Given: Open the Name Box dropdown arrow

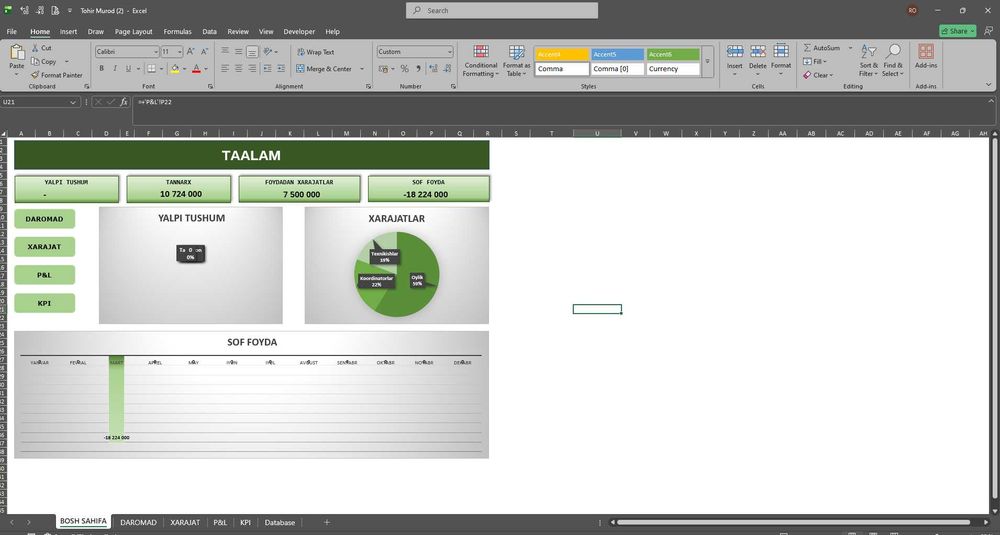Looking at the screenshot, I should coord(73,102).
